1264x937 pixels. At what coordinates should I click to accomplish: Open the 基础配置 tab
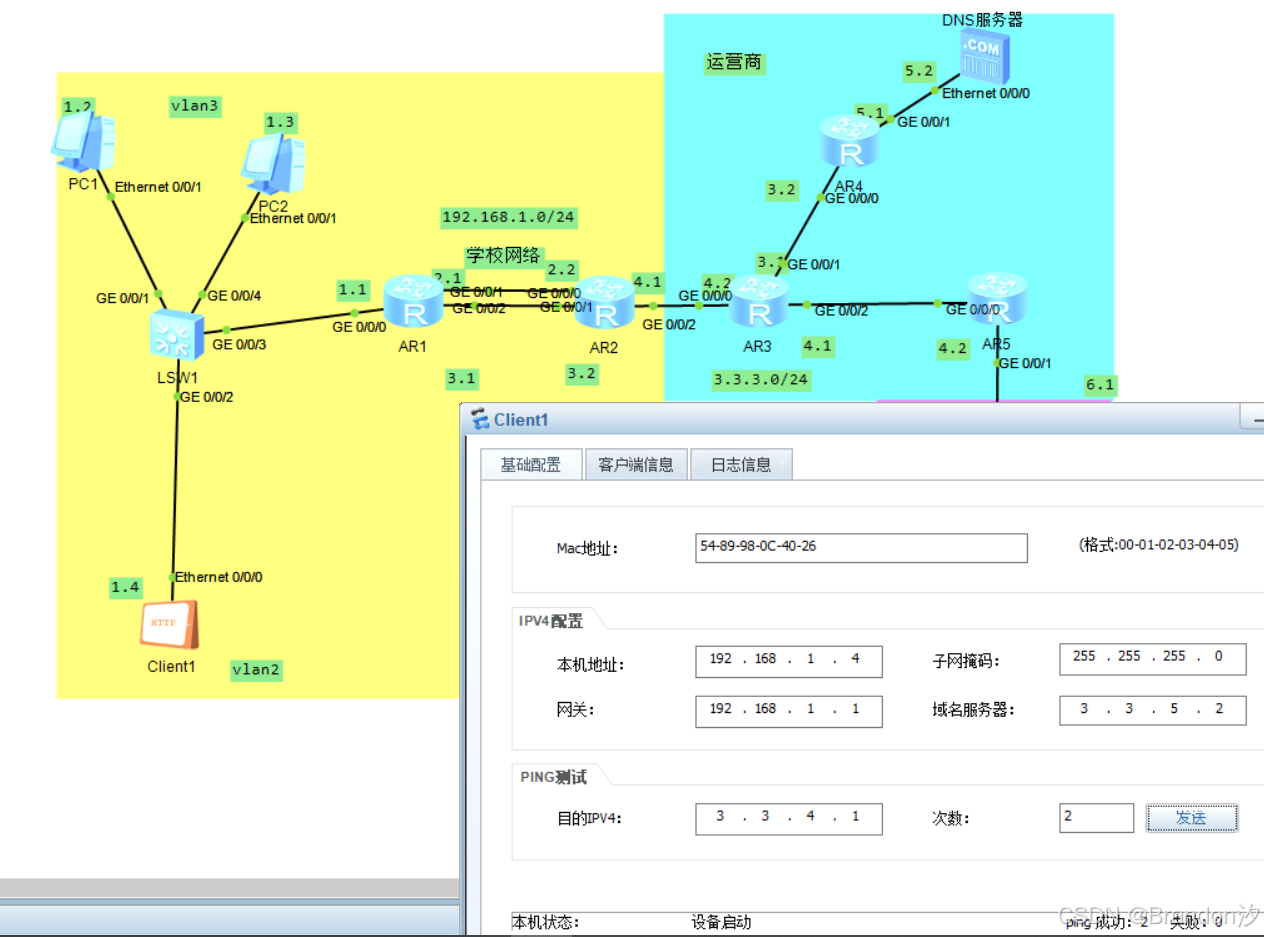[531, 464]
